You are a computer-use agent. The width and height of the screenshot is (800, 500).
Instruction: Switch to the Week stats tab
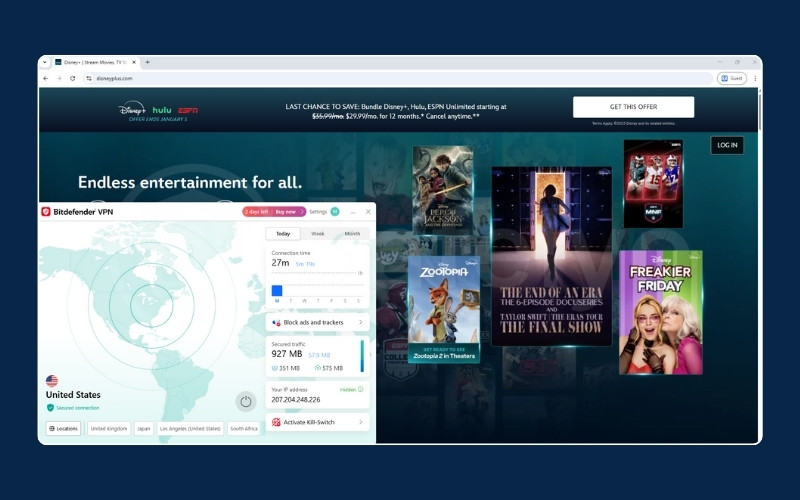coord(318,234)
